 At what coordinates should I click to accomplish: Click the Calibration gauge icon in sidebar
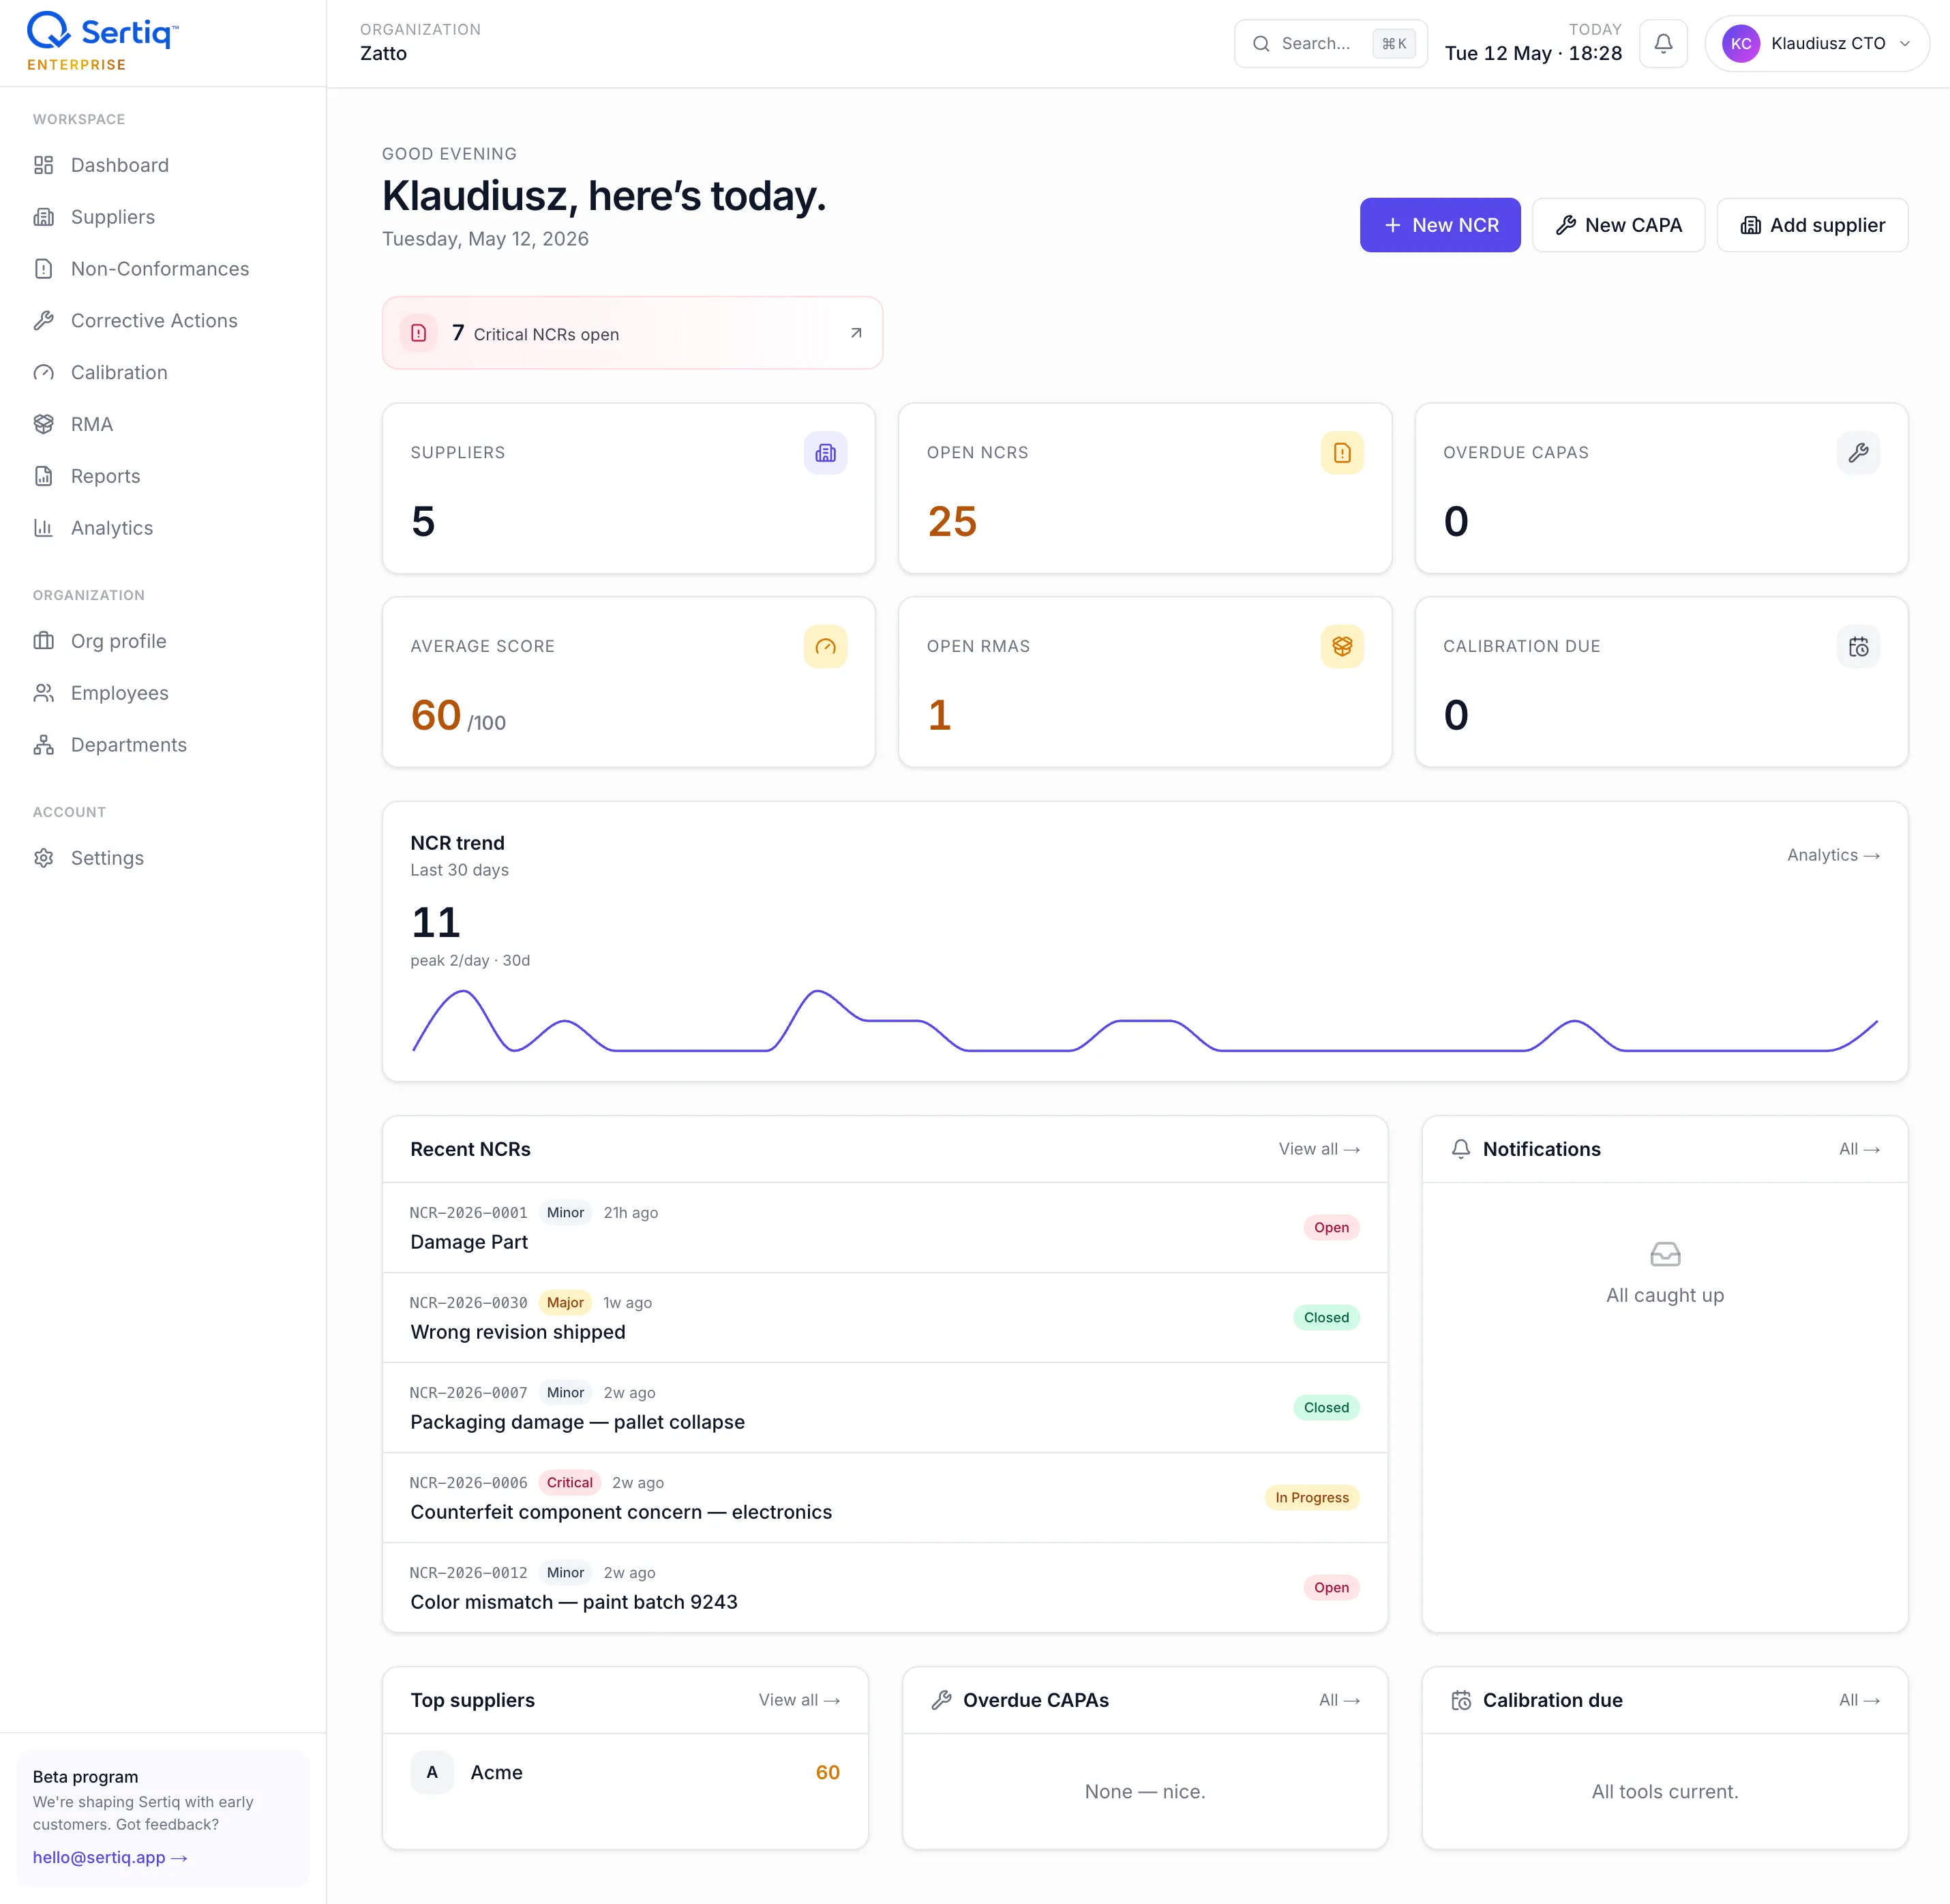point(43,372)
